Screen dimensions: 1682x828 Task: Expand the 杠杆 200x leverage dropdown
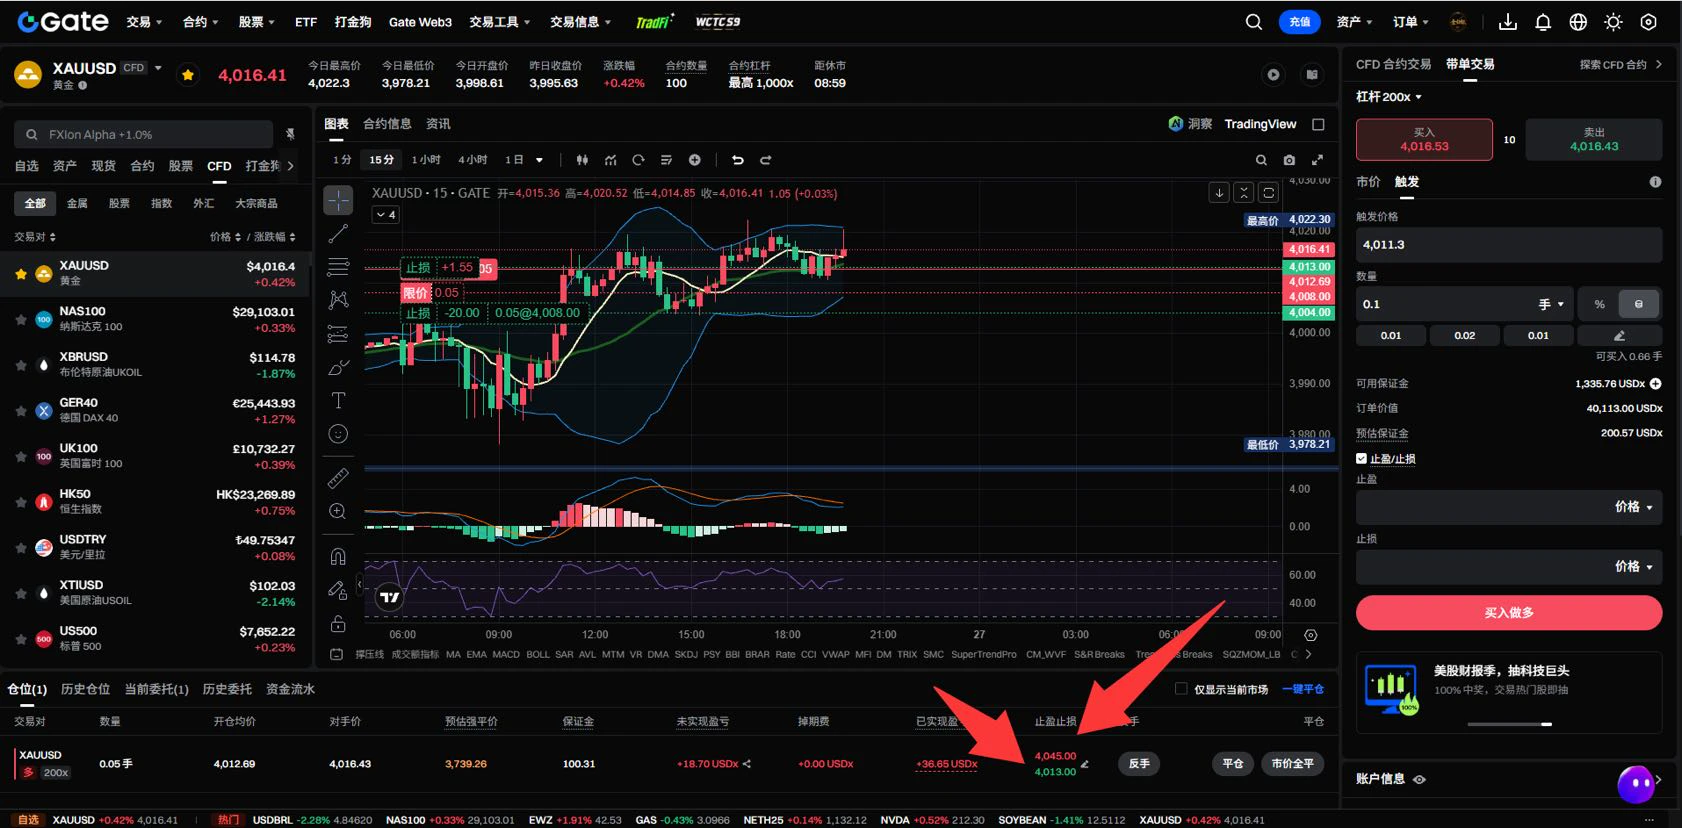[1388, 97]
